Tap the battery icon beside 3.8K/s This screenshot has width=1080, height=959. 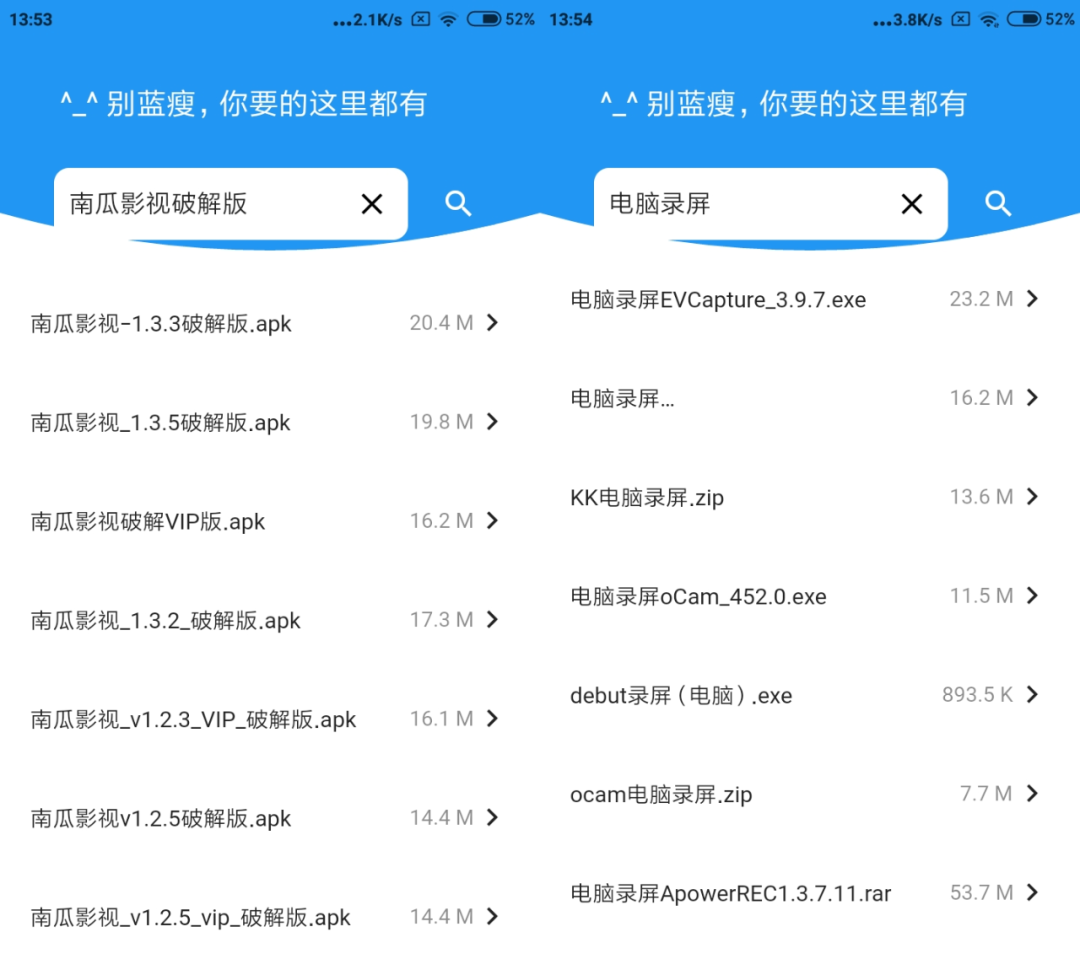pyautogui.click(x=1024, y=19)
